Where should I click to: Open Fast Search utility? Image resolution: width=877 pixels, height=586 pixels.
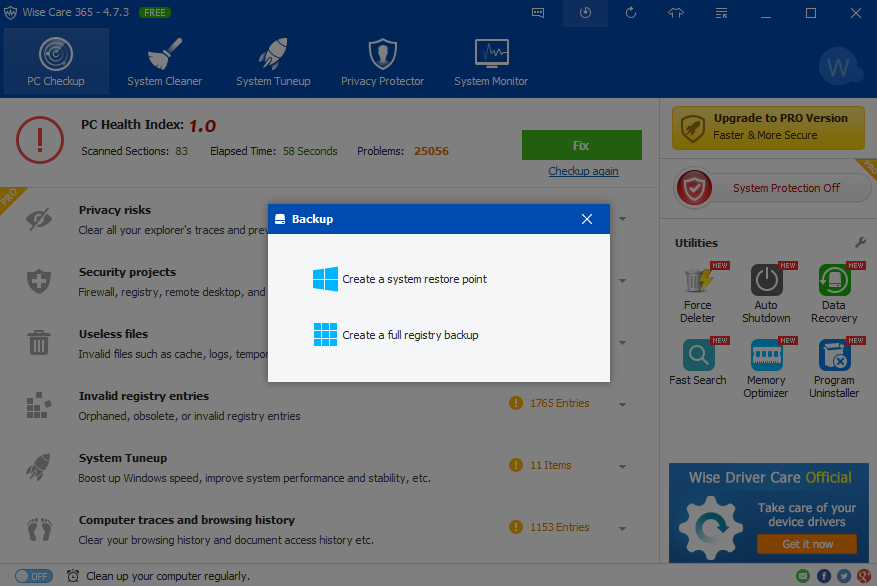(698, 362)
